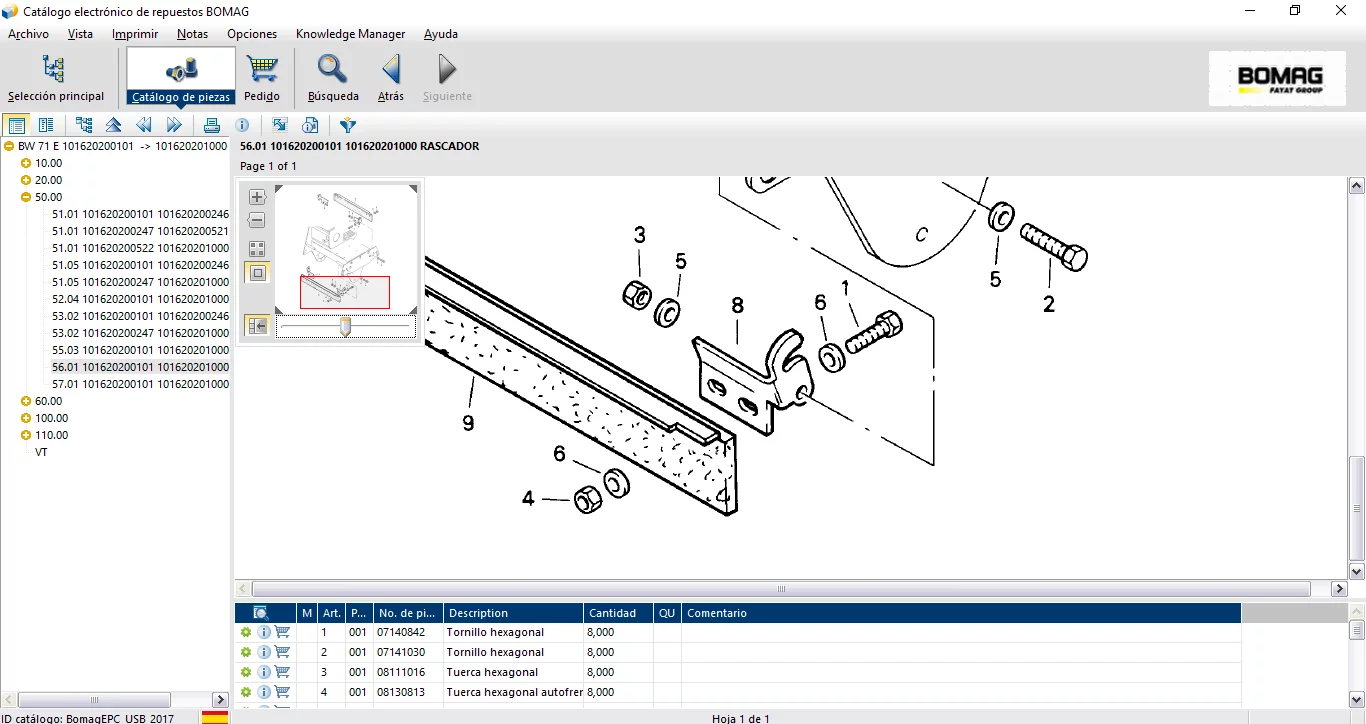Click the filter funnel icon

[347, 125]
